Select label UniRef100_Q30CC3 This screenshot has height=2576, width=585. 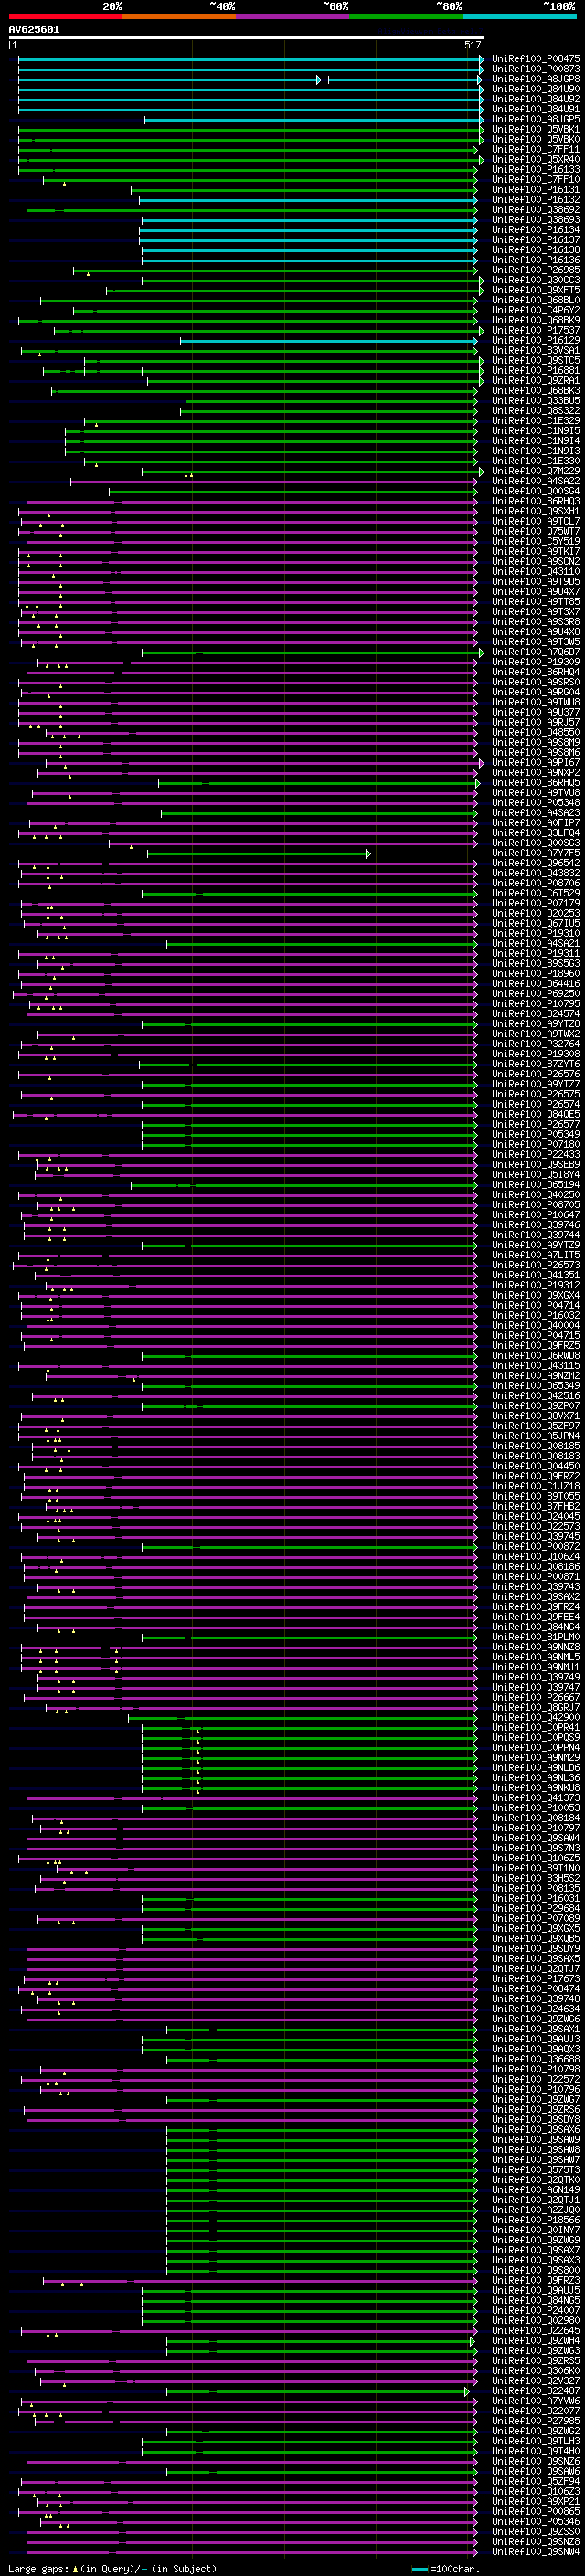pyautogui.click(x=535, y=280)
